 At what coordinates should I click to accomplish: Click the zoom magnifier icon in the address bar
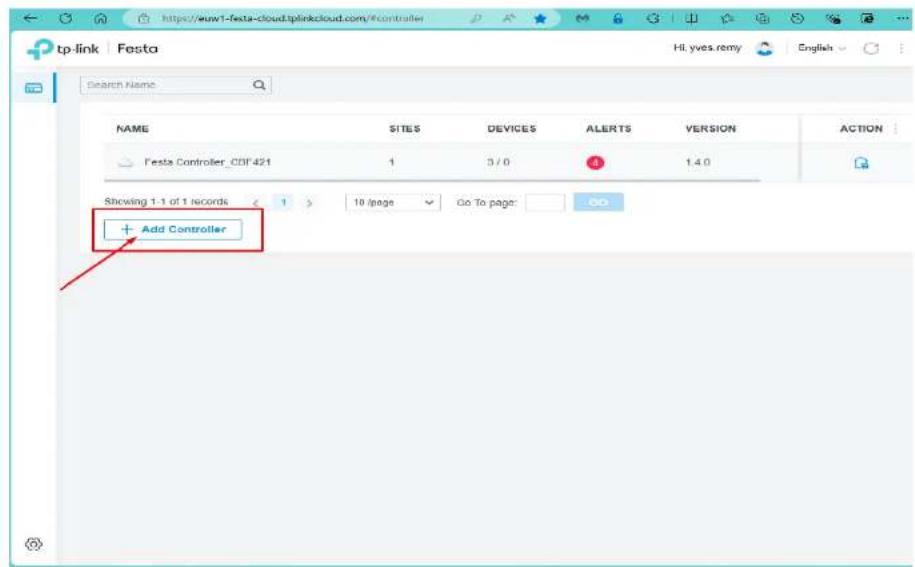477,19
